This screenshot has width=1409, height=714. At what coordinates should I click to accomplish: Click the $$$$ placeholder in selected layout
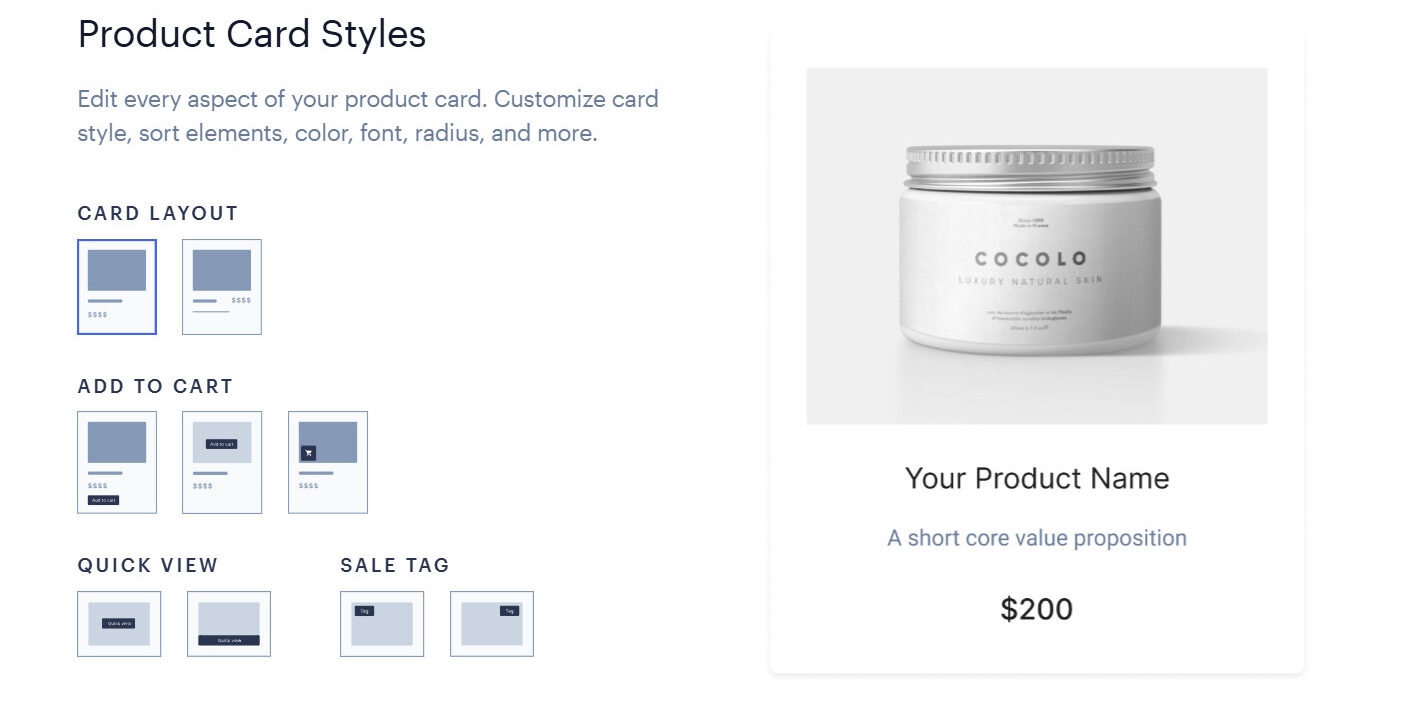pyautogui.click(x=95, y=314)
